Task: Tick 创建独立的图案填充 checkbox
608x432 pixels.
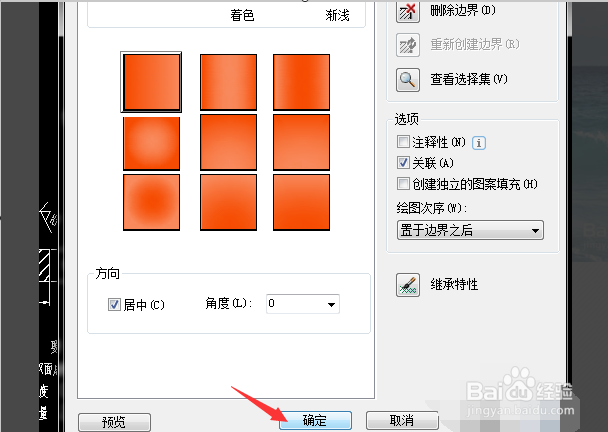Action: [403, 183]
